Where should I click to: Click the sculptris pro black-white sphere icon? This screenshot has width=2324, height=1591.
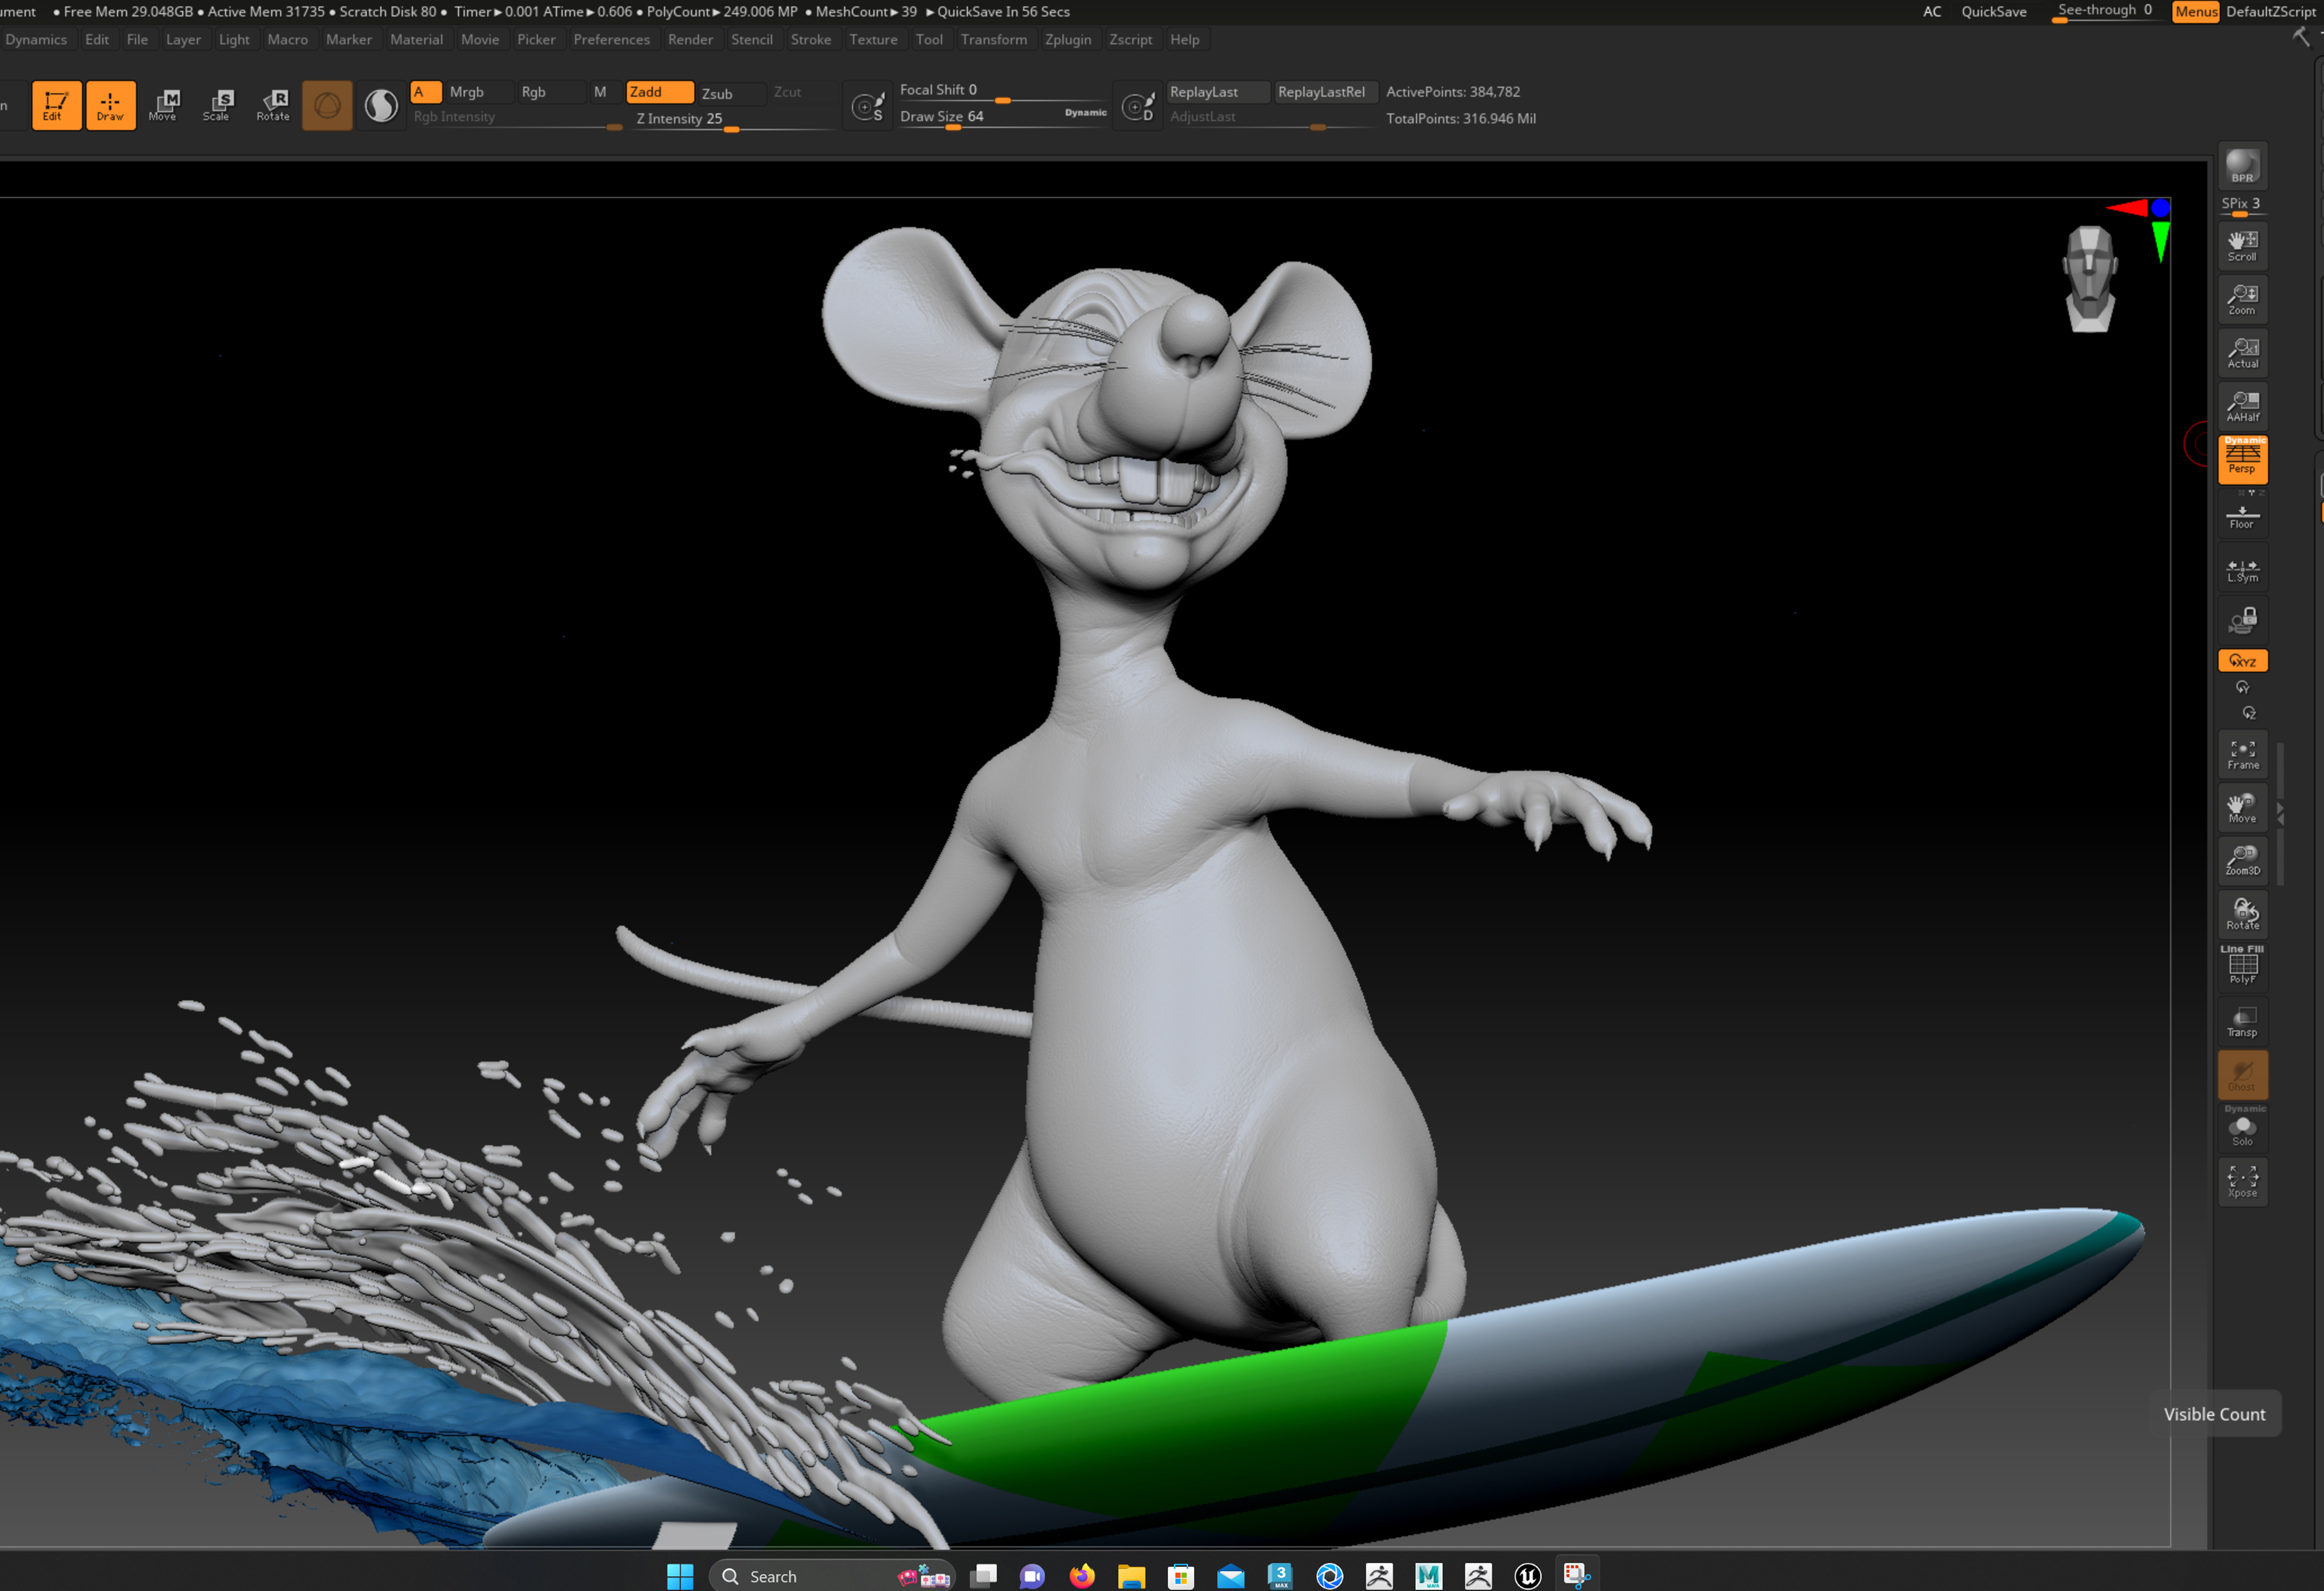tap(381, 105)
